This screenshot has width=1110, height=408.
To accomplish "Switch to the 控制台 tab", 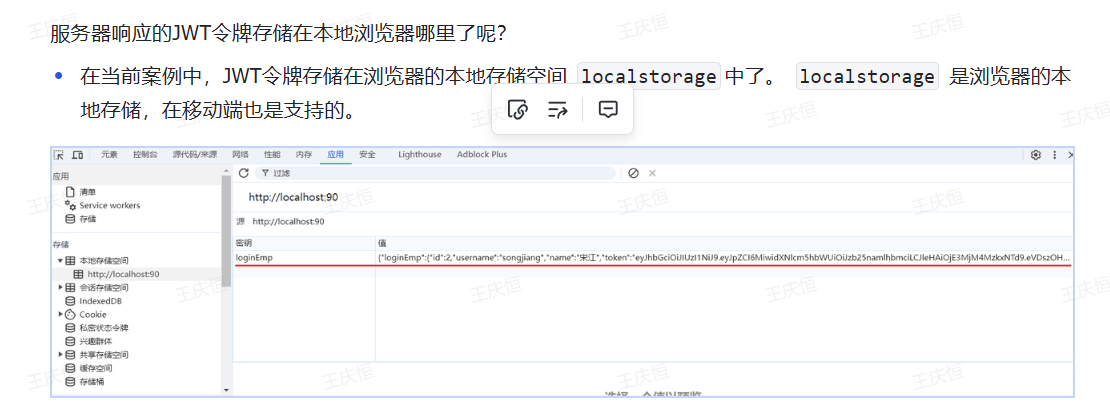I will (x=145, y=155).
